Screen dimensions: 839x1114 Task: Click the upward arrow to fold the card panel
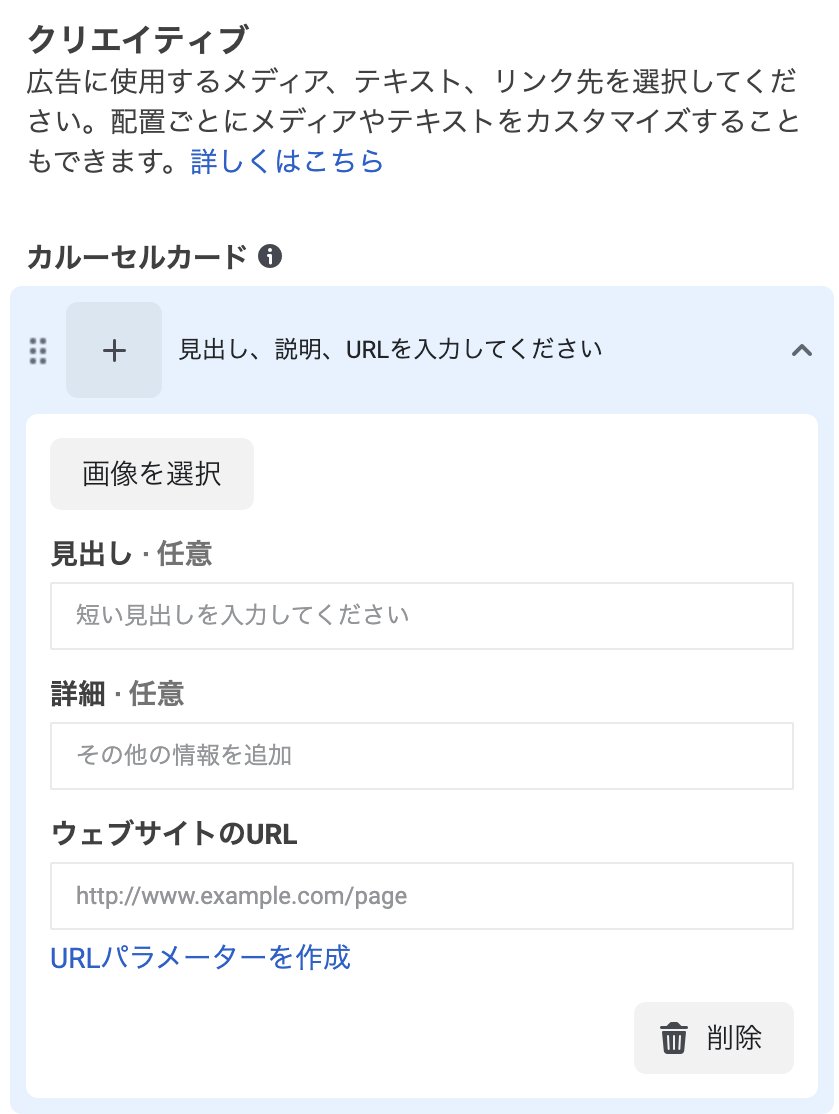[802, 351]
